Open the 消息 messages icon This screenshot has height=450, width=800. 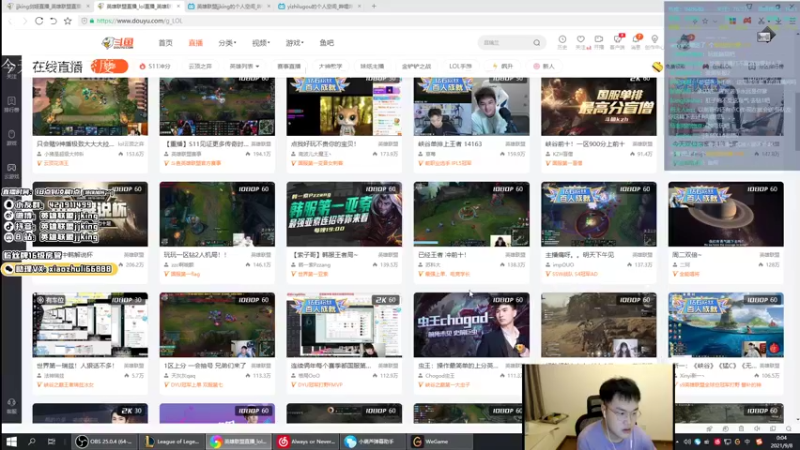[636, 42]
